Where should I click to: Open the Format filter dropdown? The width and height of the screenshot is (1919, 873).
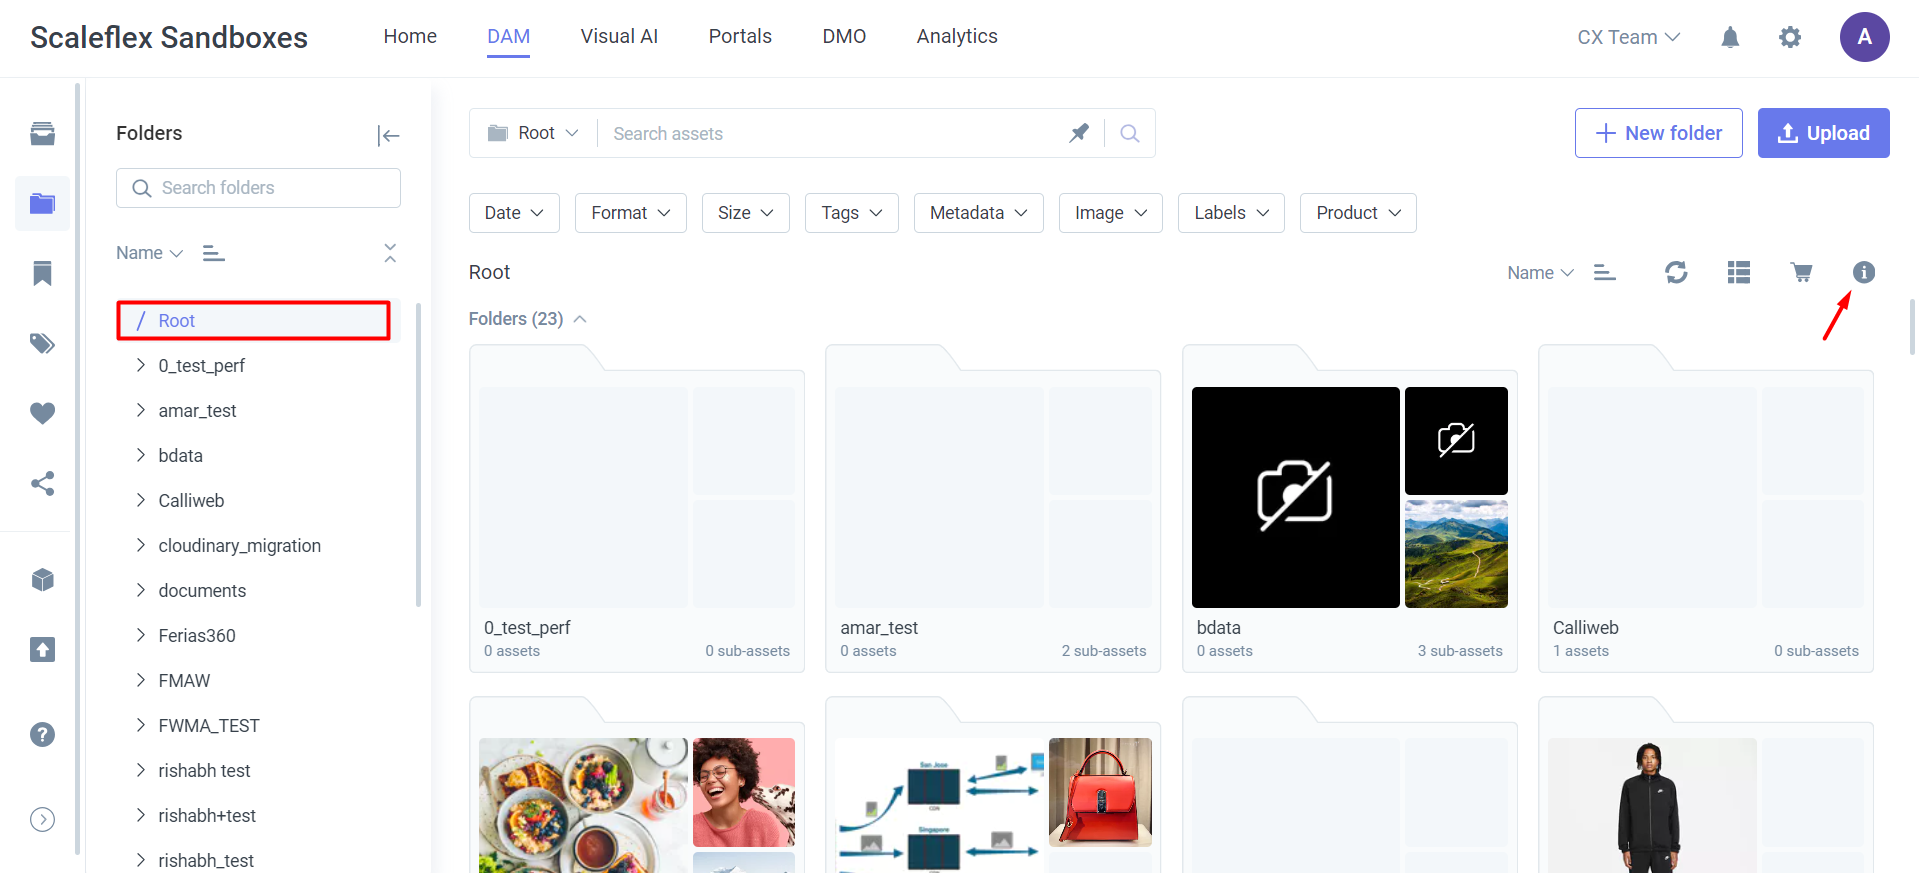630,213
